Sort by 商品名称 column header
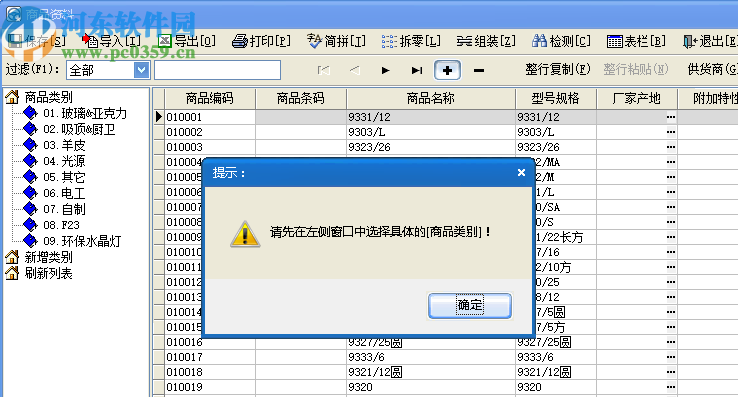Image resolution: width=738 pixels, height=397 pixels. tap(431, 98)
